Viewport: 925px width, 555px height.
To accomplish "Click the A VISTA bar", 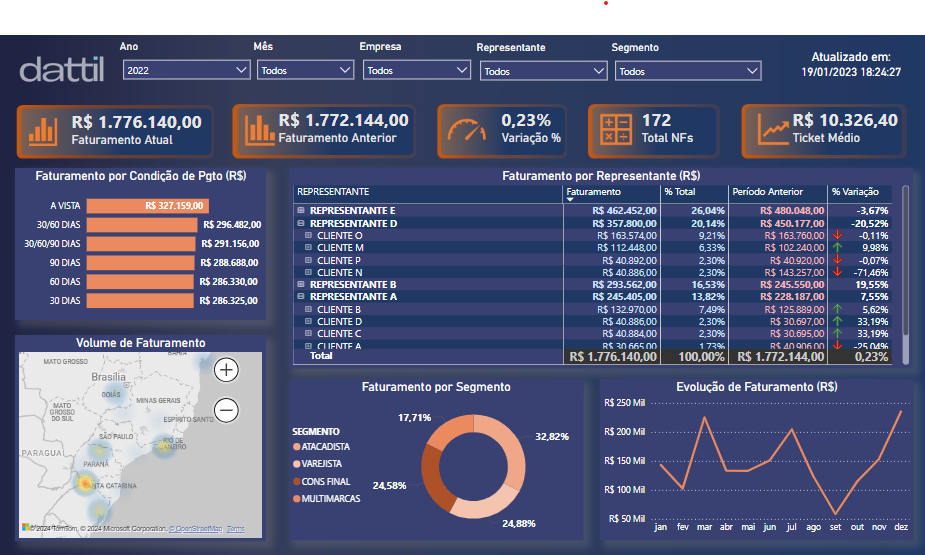I will pyautogui.click(x=147, y=206).
